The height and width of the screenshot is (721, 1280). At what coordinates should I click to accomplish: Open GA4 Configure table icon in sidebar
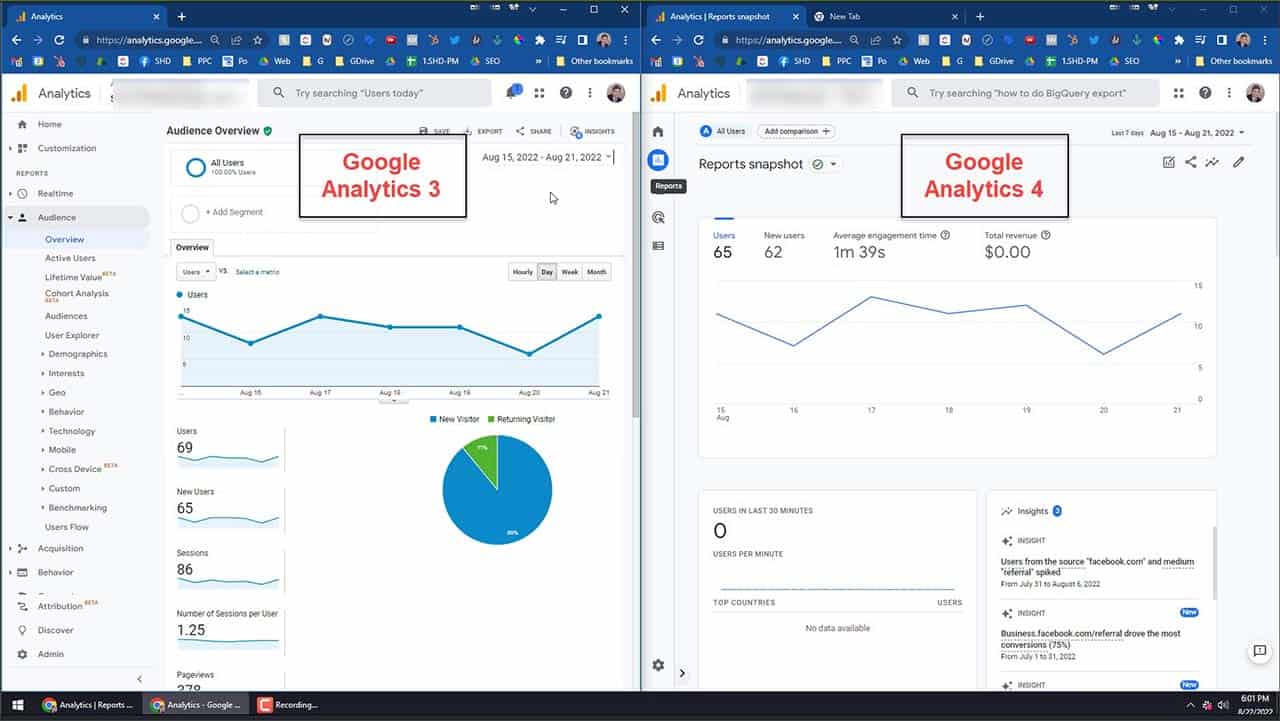tap(658, 246)
